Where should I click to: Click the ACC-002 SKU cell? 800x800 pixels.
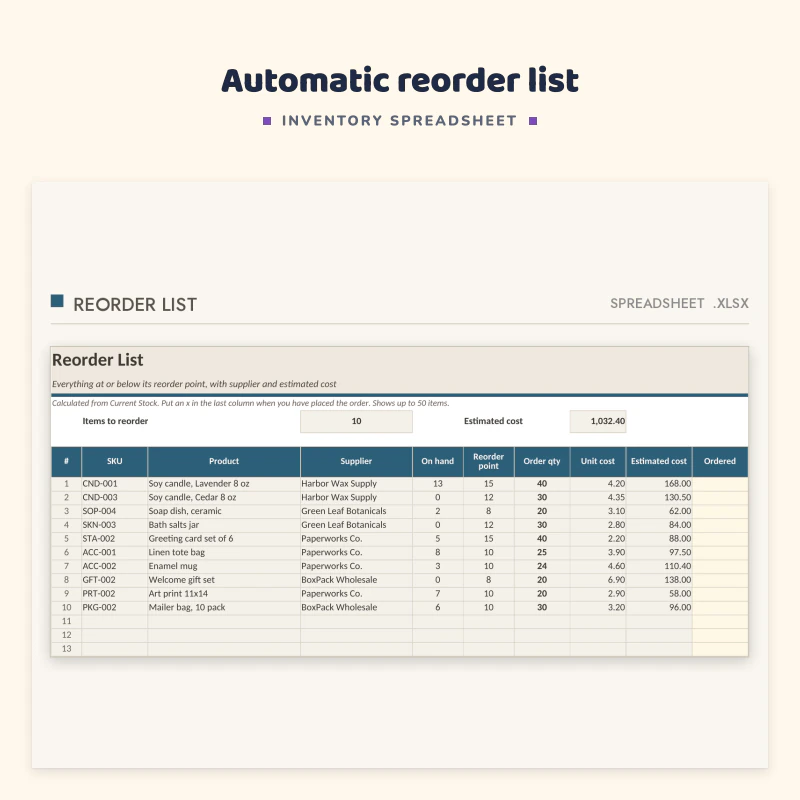(114, 566)
